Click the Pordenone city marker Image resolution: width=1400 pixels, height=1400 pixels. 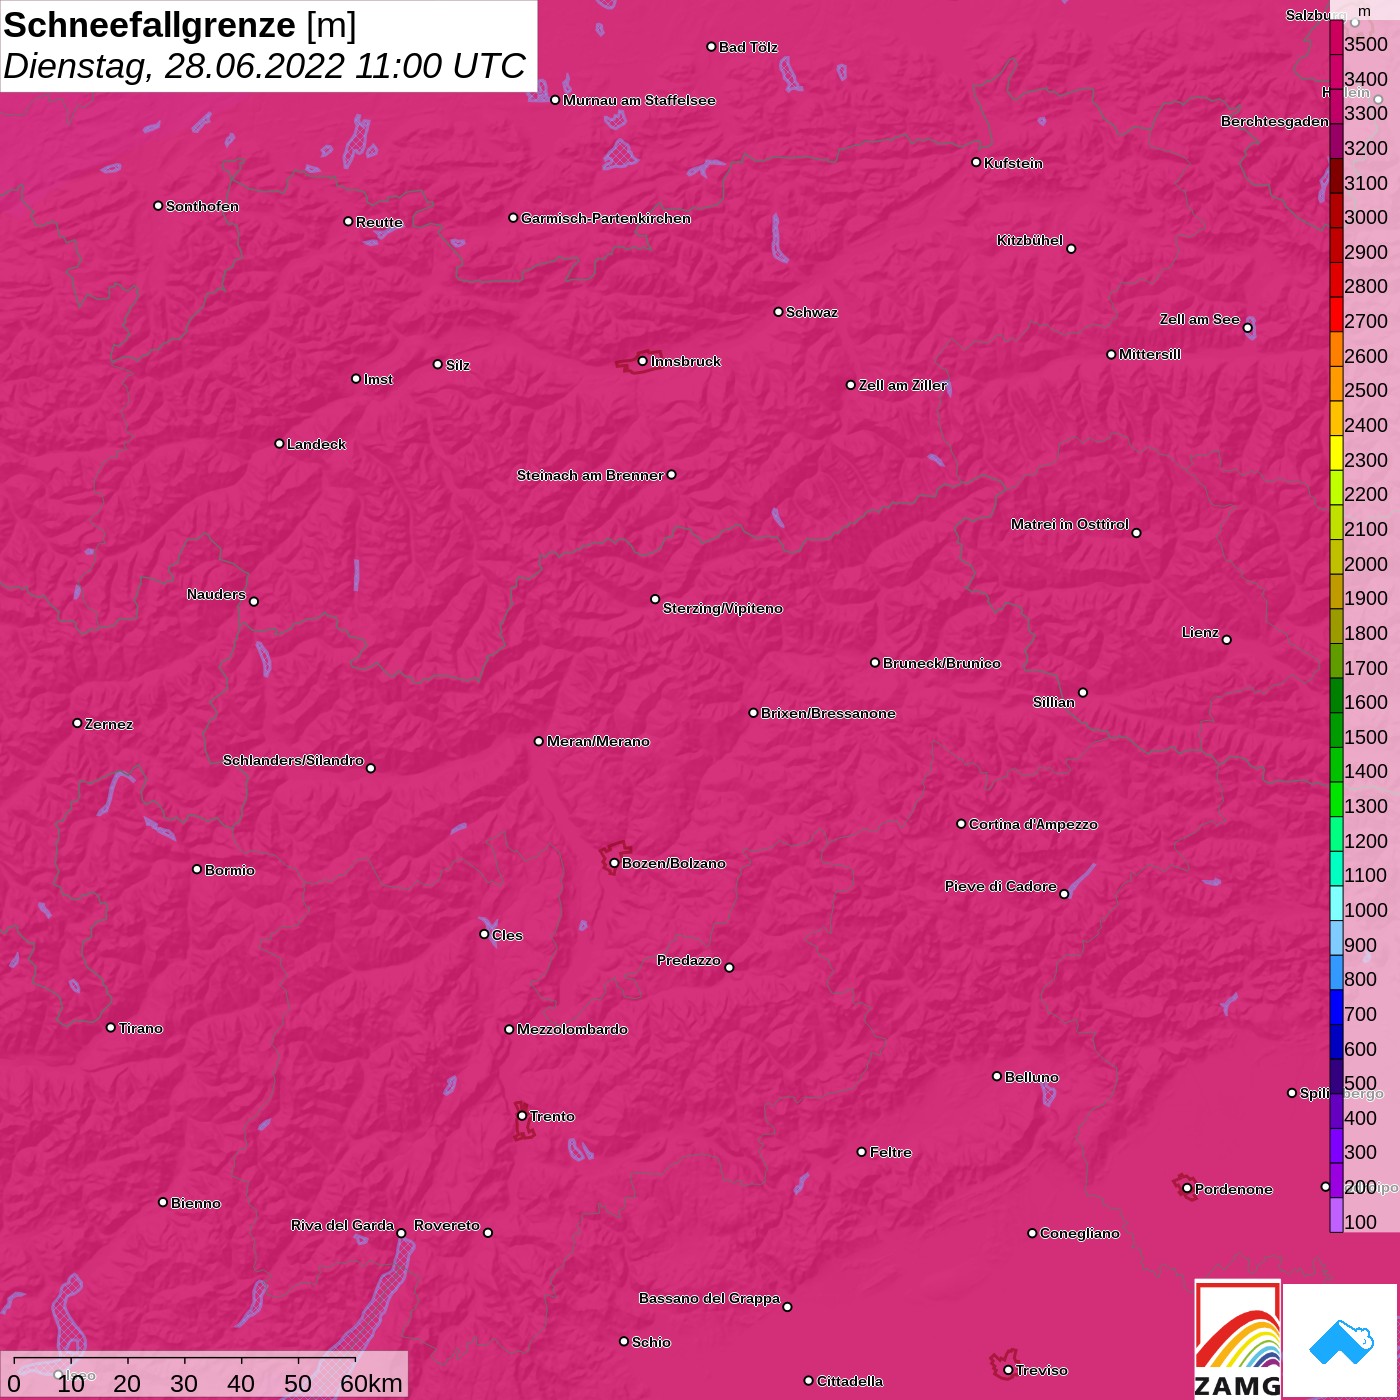(x=1187, y=1189)
